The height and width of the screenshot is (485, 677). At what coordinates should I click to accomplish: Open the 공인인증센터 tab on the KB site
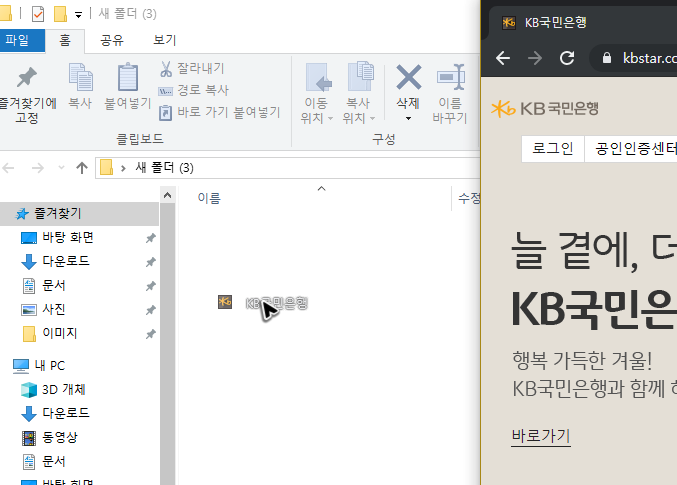[631, 149]
